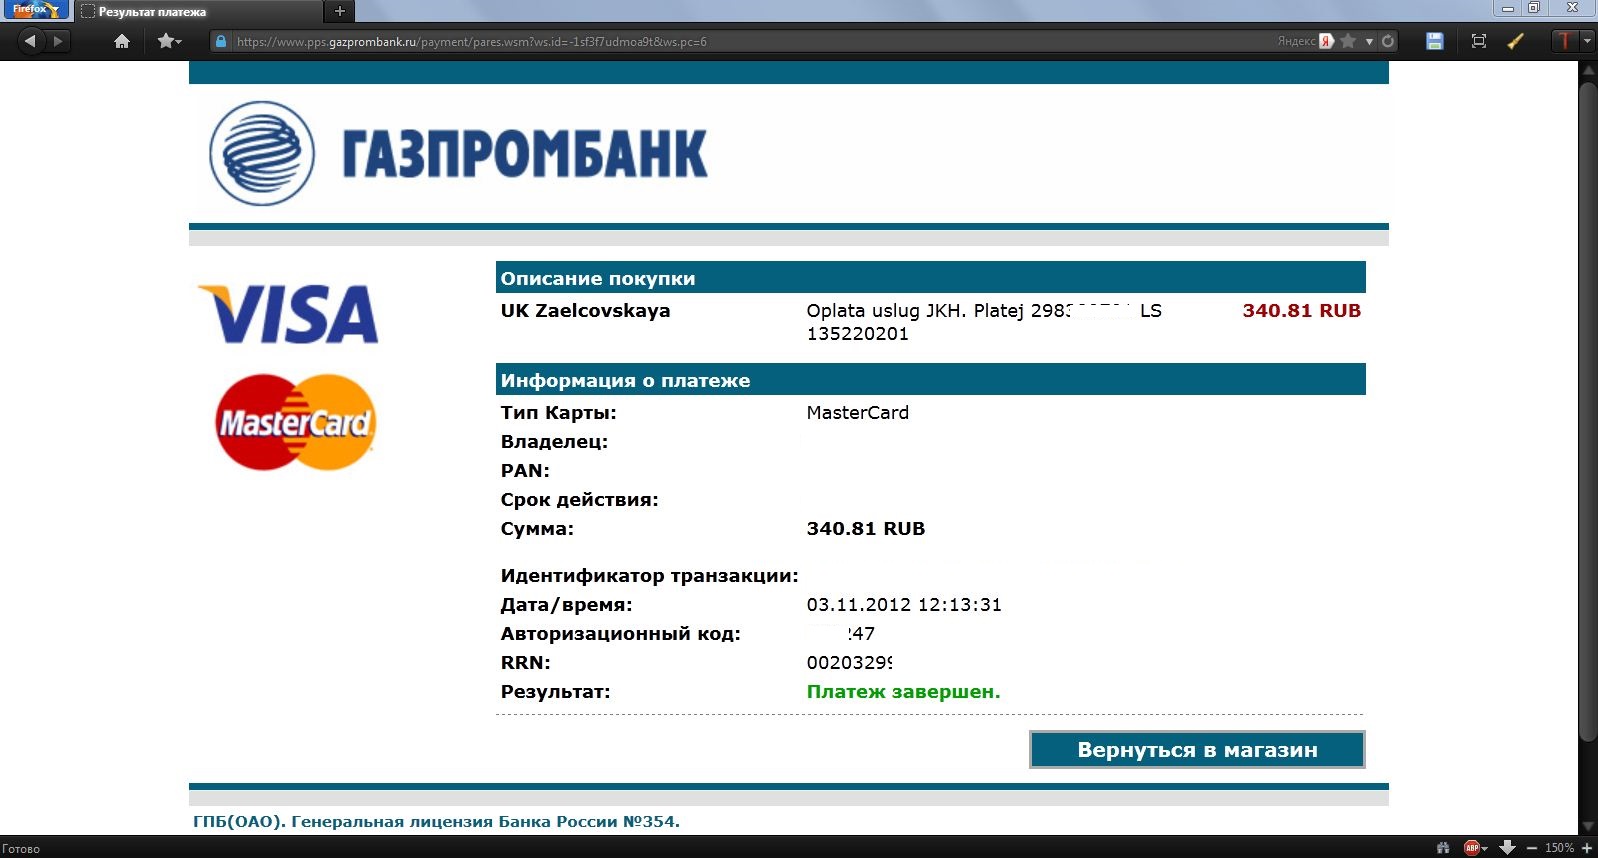The width and height of the screenshot is (1598, 858).
Task: Open dropdown next to red T button
Action: click(x=1587, y=41)
